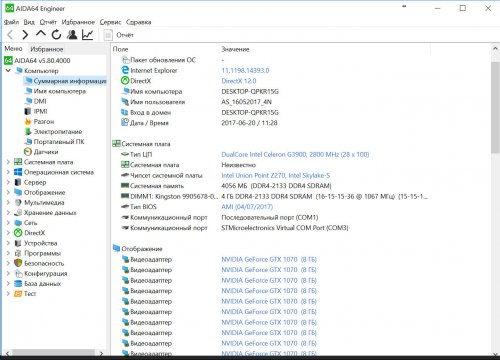
Task: Expand the Системная плата tree node
Action: (8, 162)
